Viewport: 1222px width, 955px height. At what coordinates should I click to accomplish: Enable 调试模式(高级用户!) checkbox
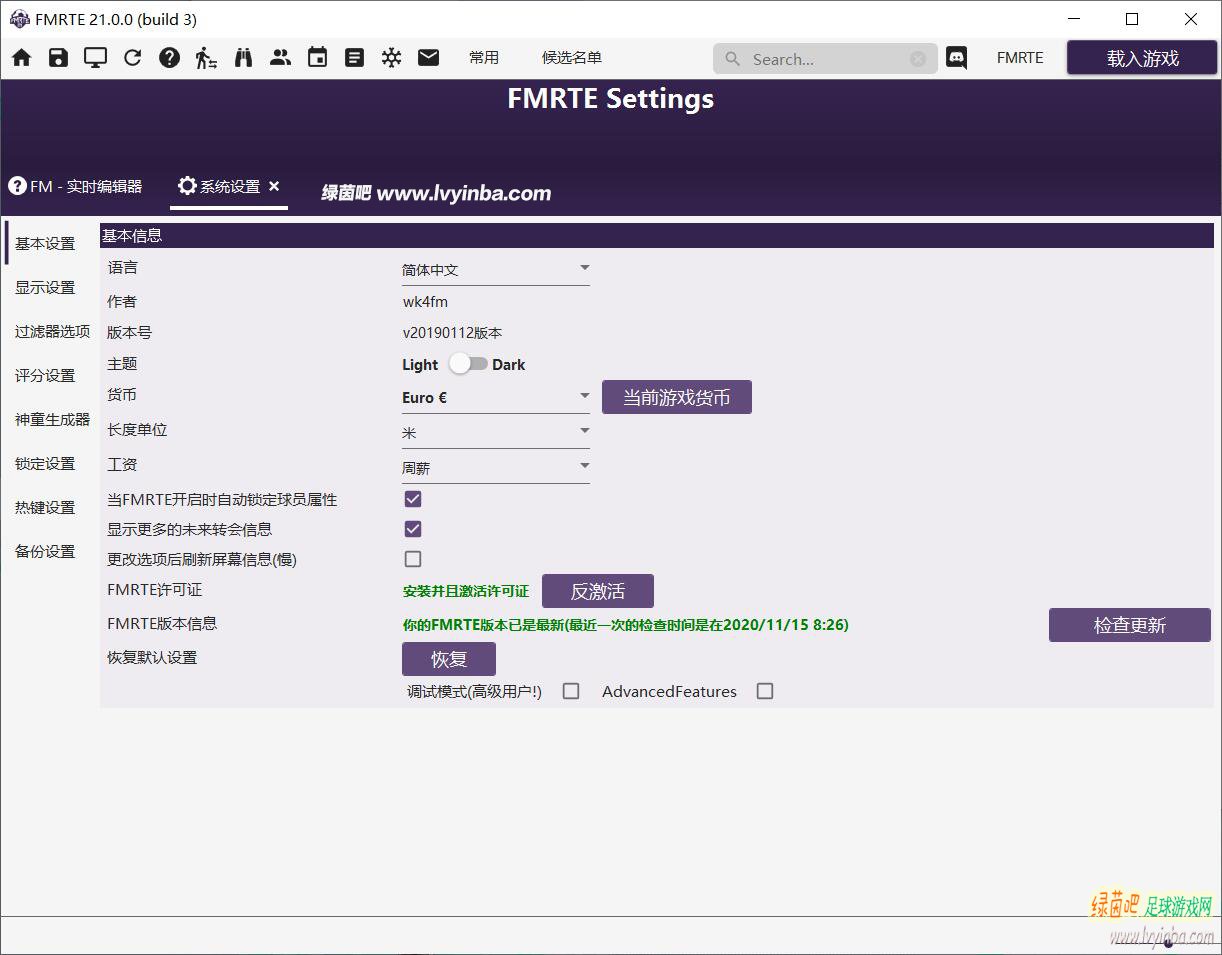[571, 691]
